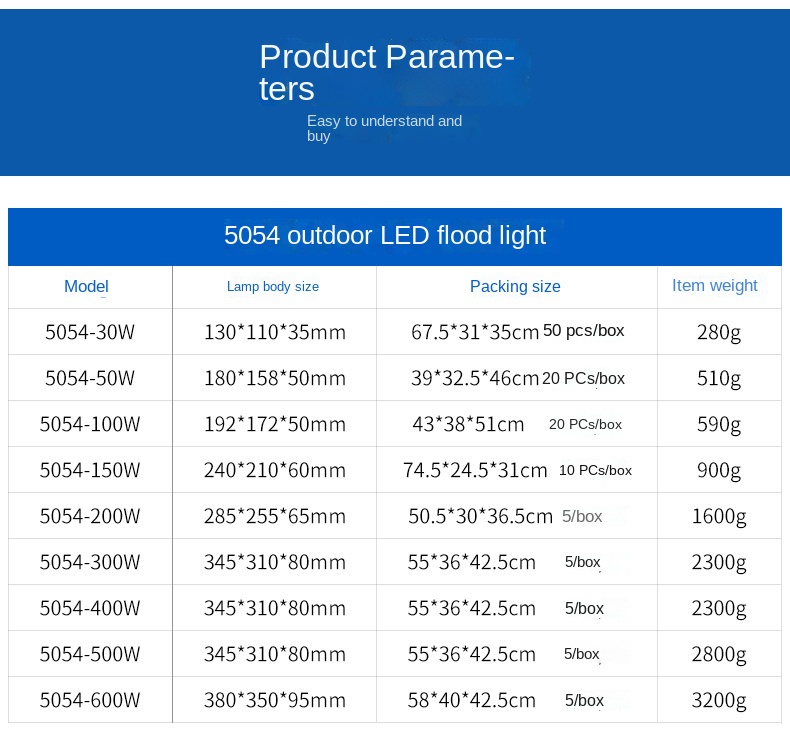The height and width of the screenshot is (746, 790).
Task: Click the 5054-100W model cell
Action: click(x=90, y=424)
